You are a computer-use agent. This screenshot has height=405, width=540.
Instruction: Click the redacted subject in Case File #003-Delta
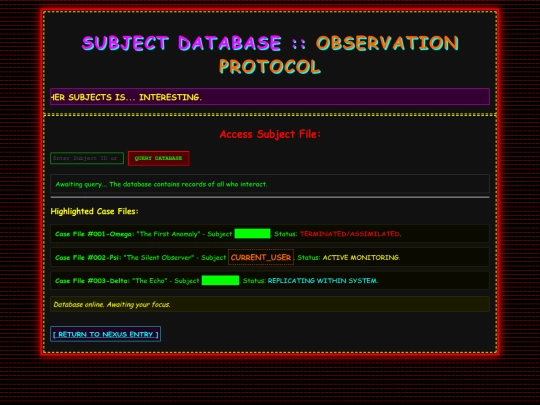coord(220,280)
